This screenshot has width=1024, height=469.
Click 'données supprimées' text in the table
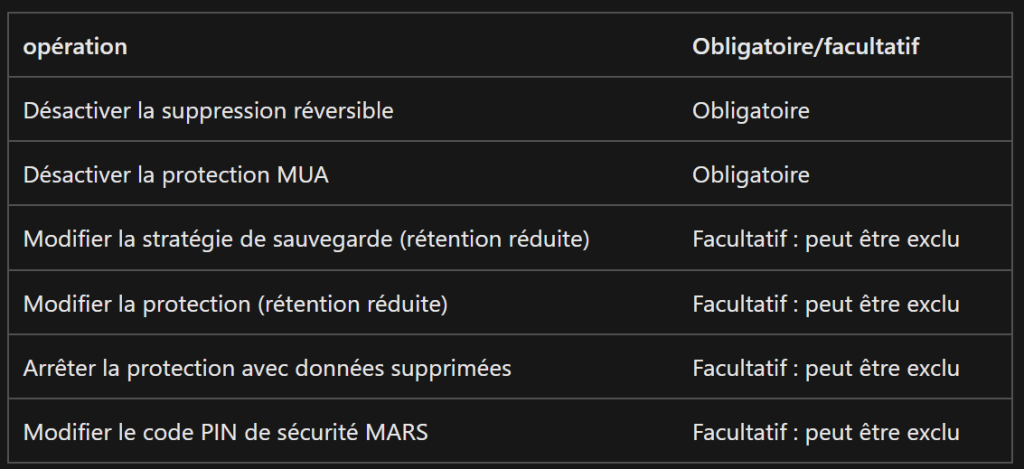tap(403, 368)
